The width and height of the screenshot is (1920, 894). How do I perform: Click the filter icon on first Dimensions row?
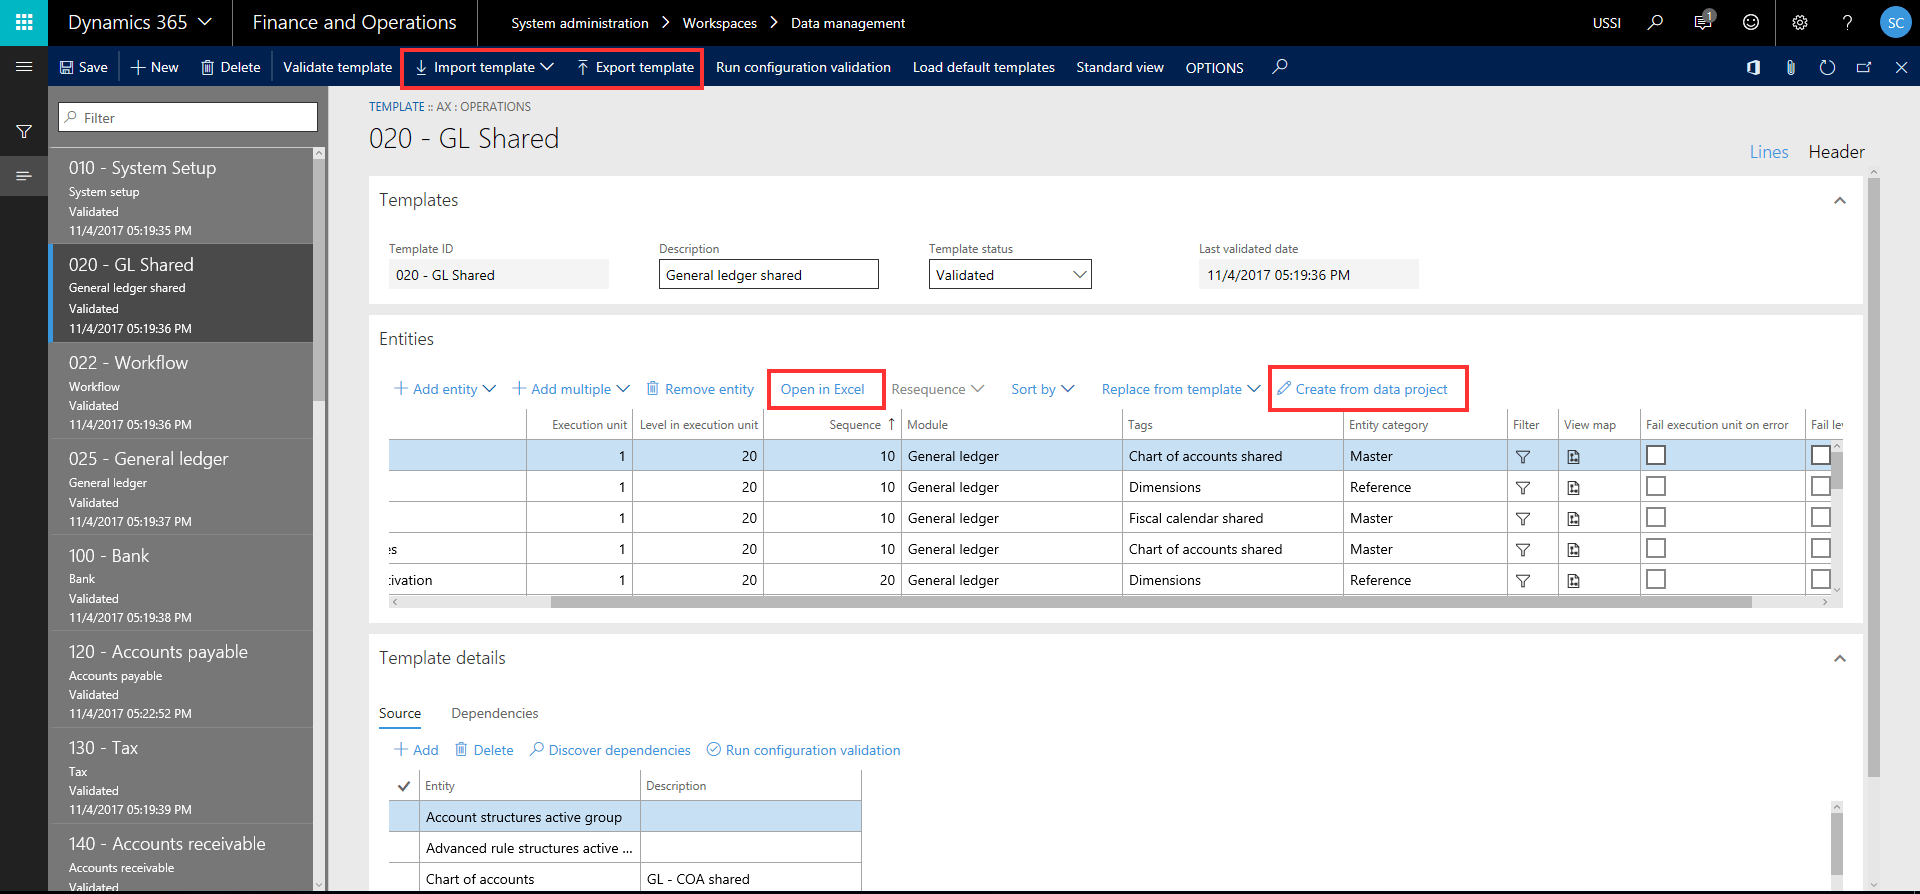click(1523, 487)
